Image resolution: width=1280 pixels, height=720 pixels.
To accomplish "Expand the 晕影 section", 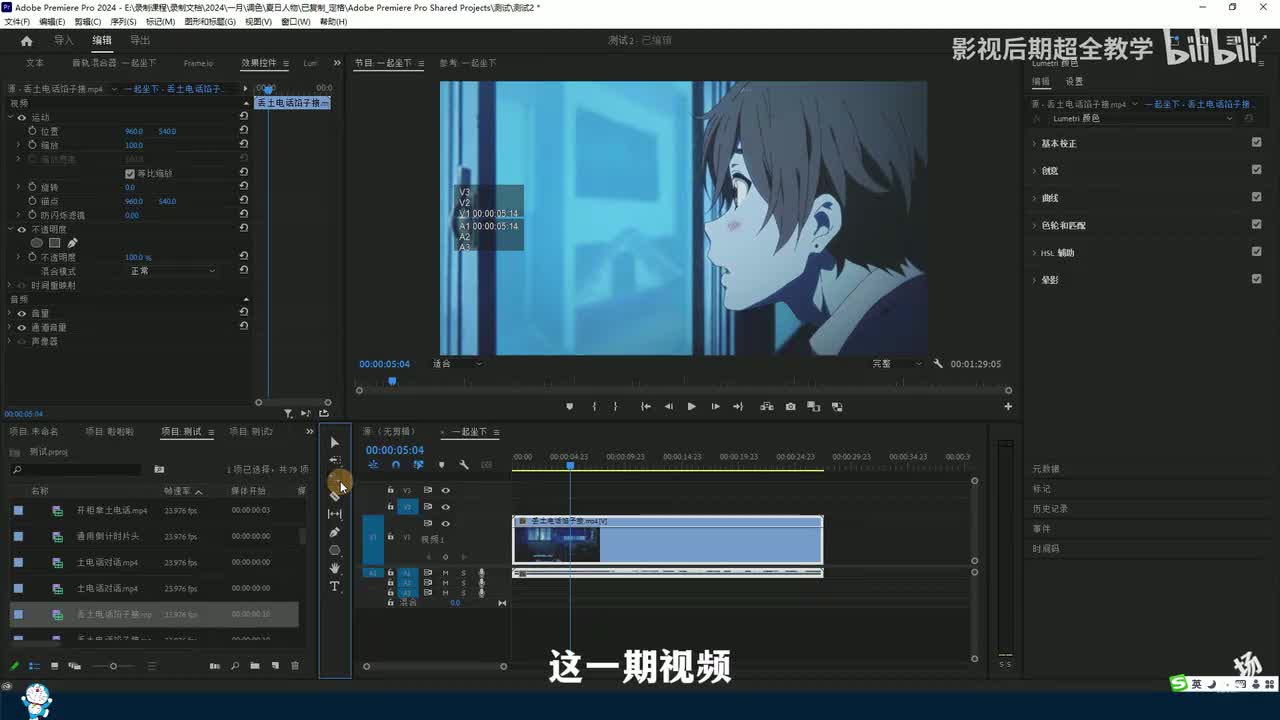I will click(1034, 280).
